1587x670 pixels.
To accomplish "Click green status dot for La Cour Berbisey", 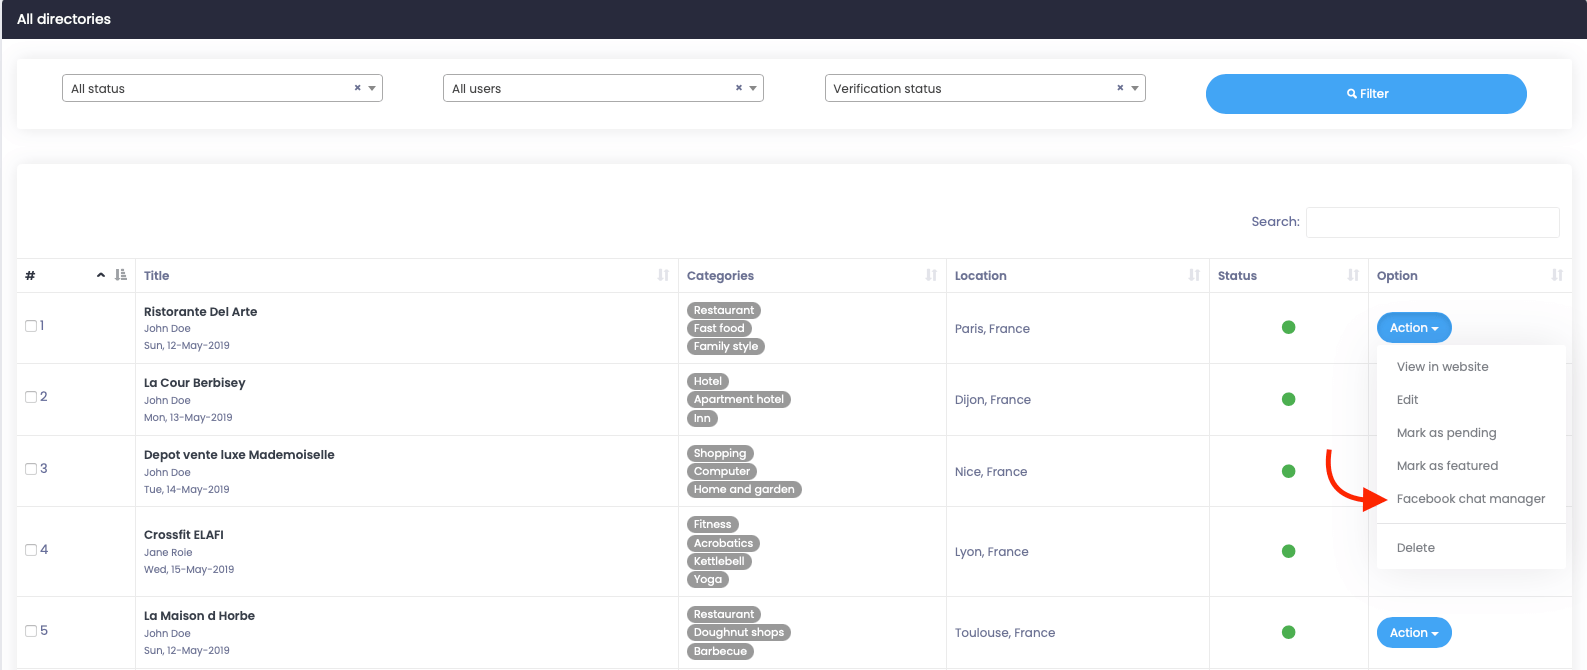I will (x=1288, y=399).
